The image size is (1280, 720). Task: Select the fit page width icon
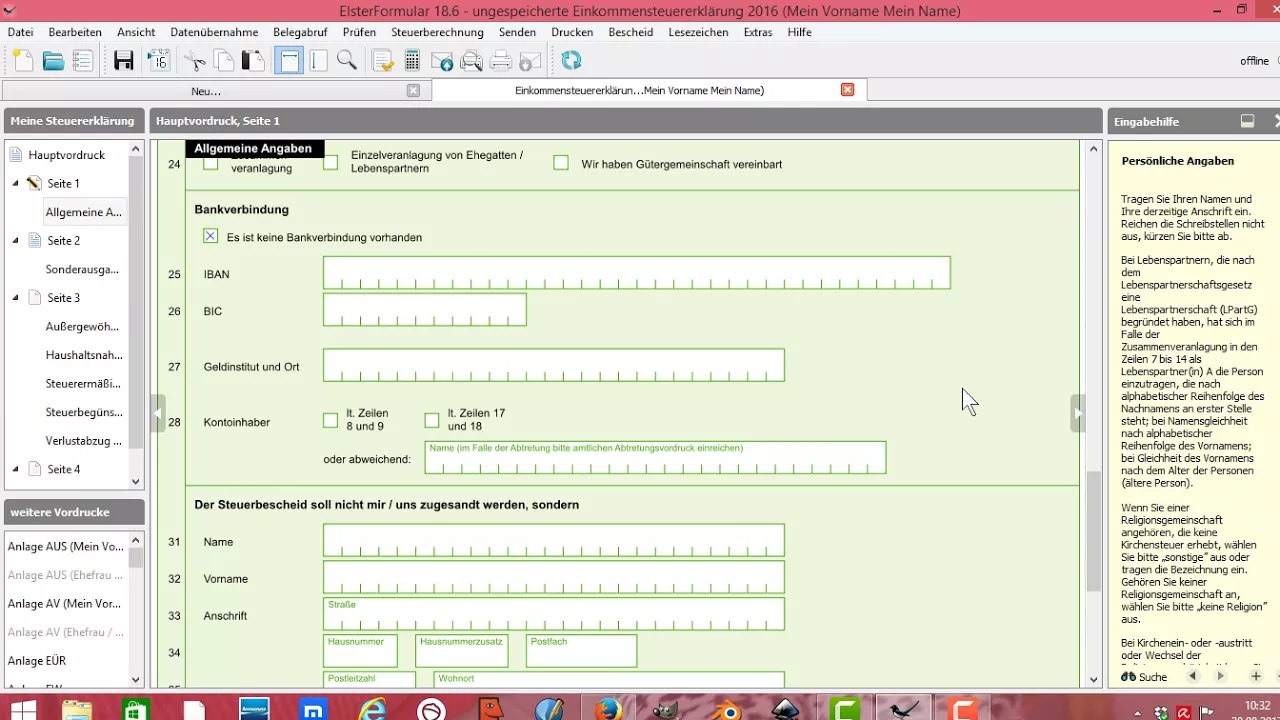[289, 61]
